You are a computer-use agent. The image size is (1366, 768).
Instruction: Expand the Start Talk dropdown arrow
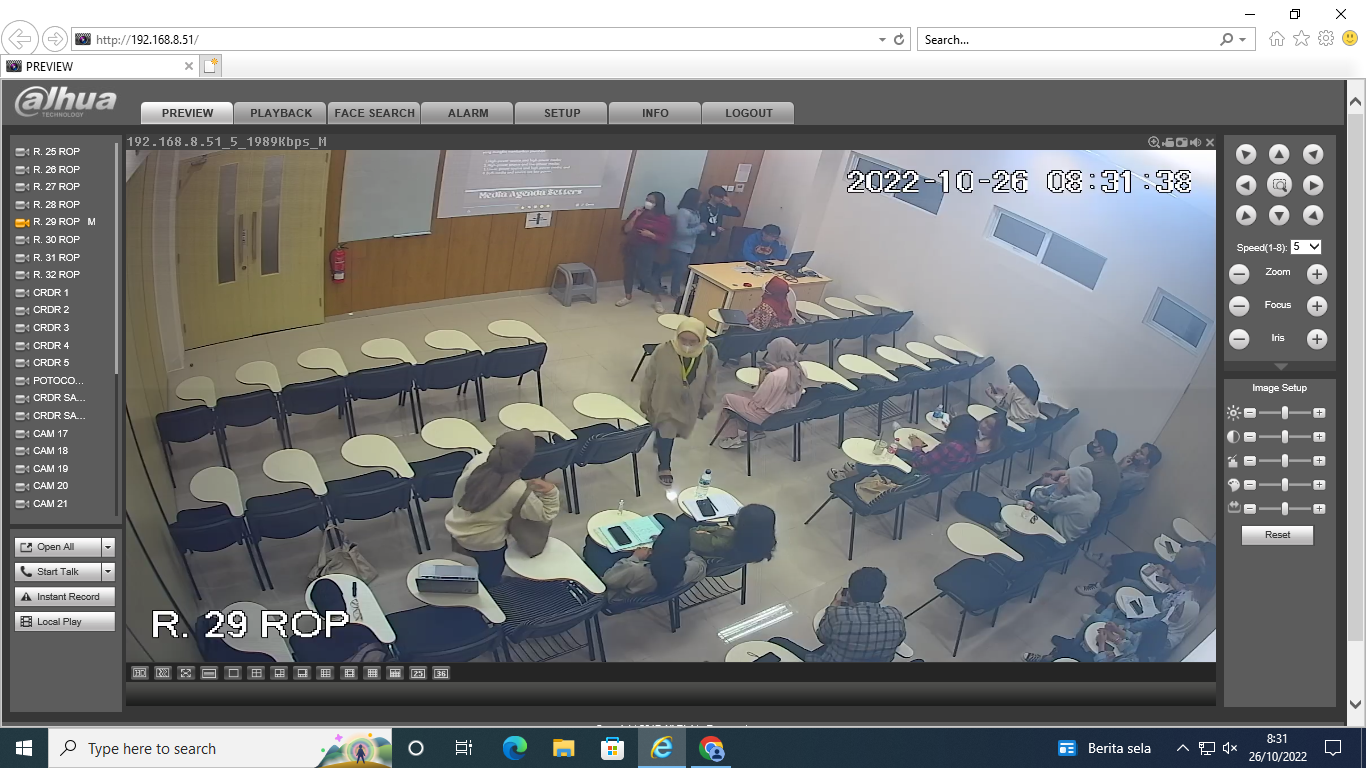[108, 572]
